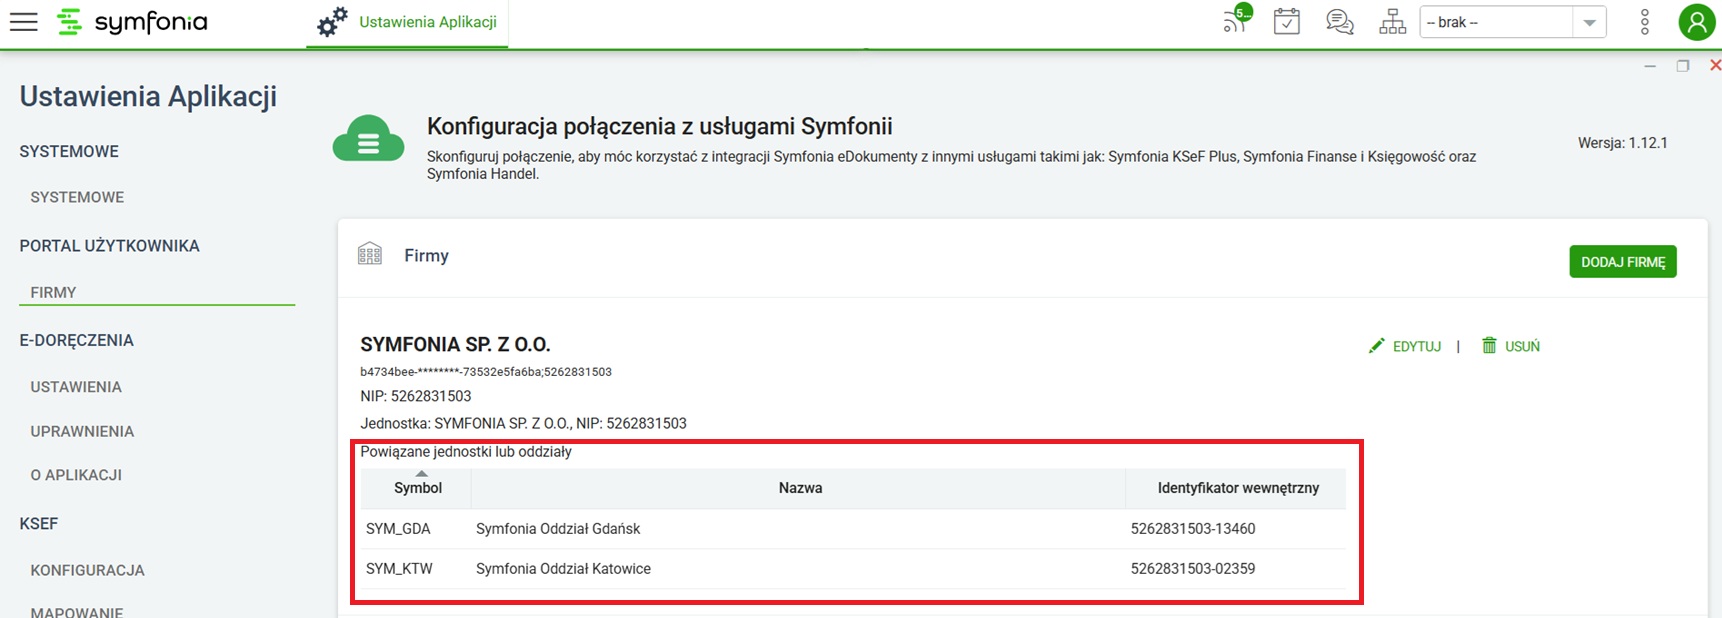The height and width of the screenshot is (618, 1722).
Task: Open the chat messages icon
Action: coord(1340,21)
